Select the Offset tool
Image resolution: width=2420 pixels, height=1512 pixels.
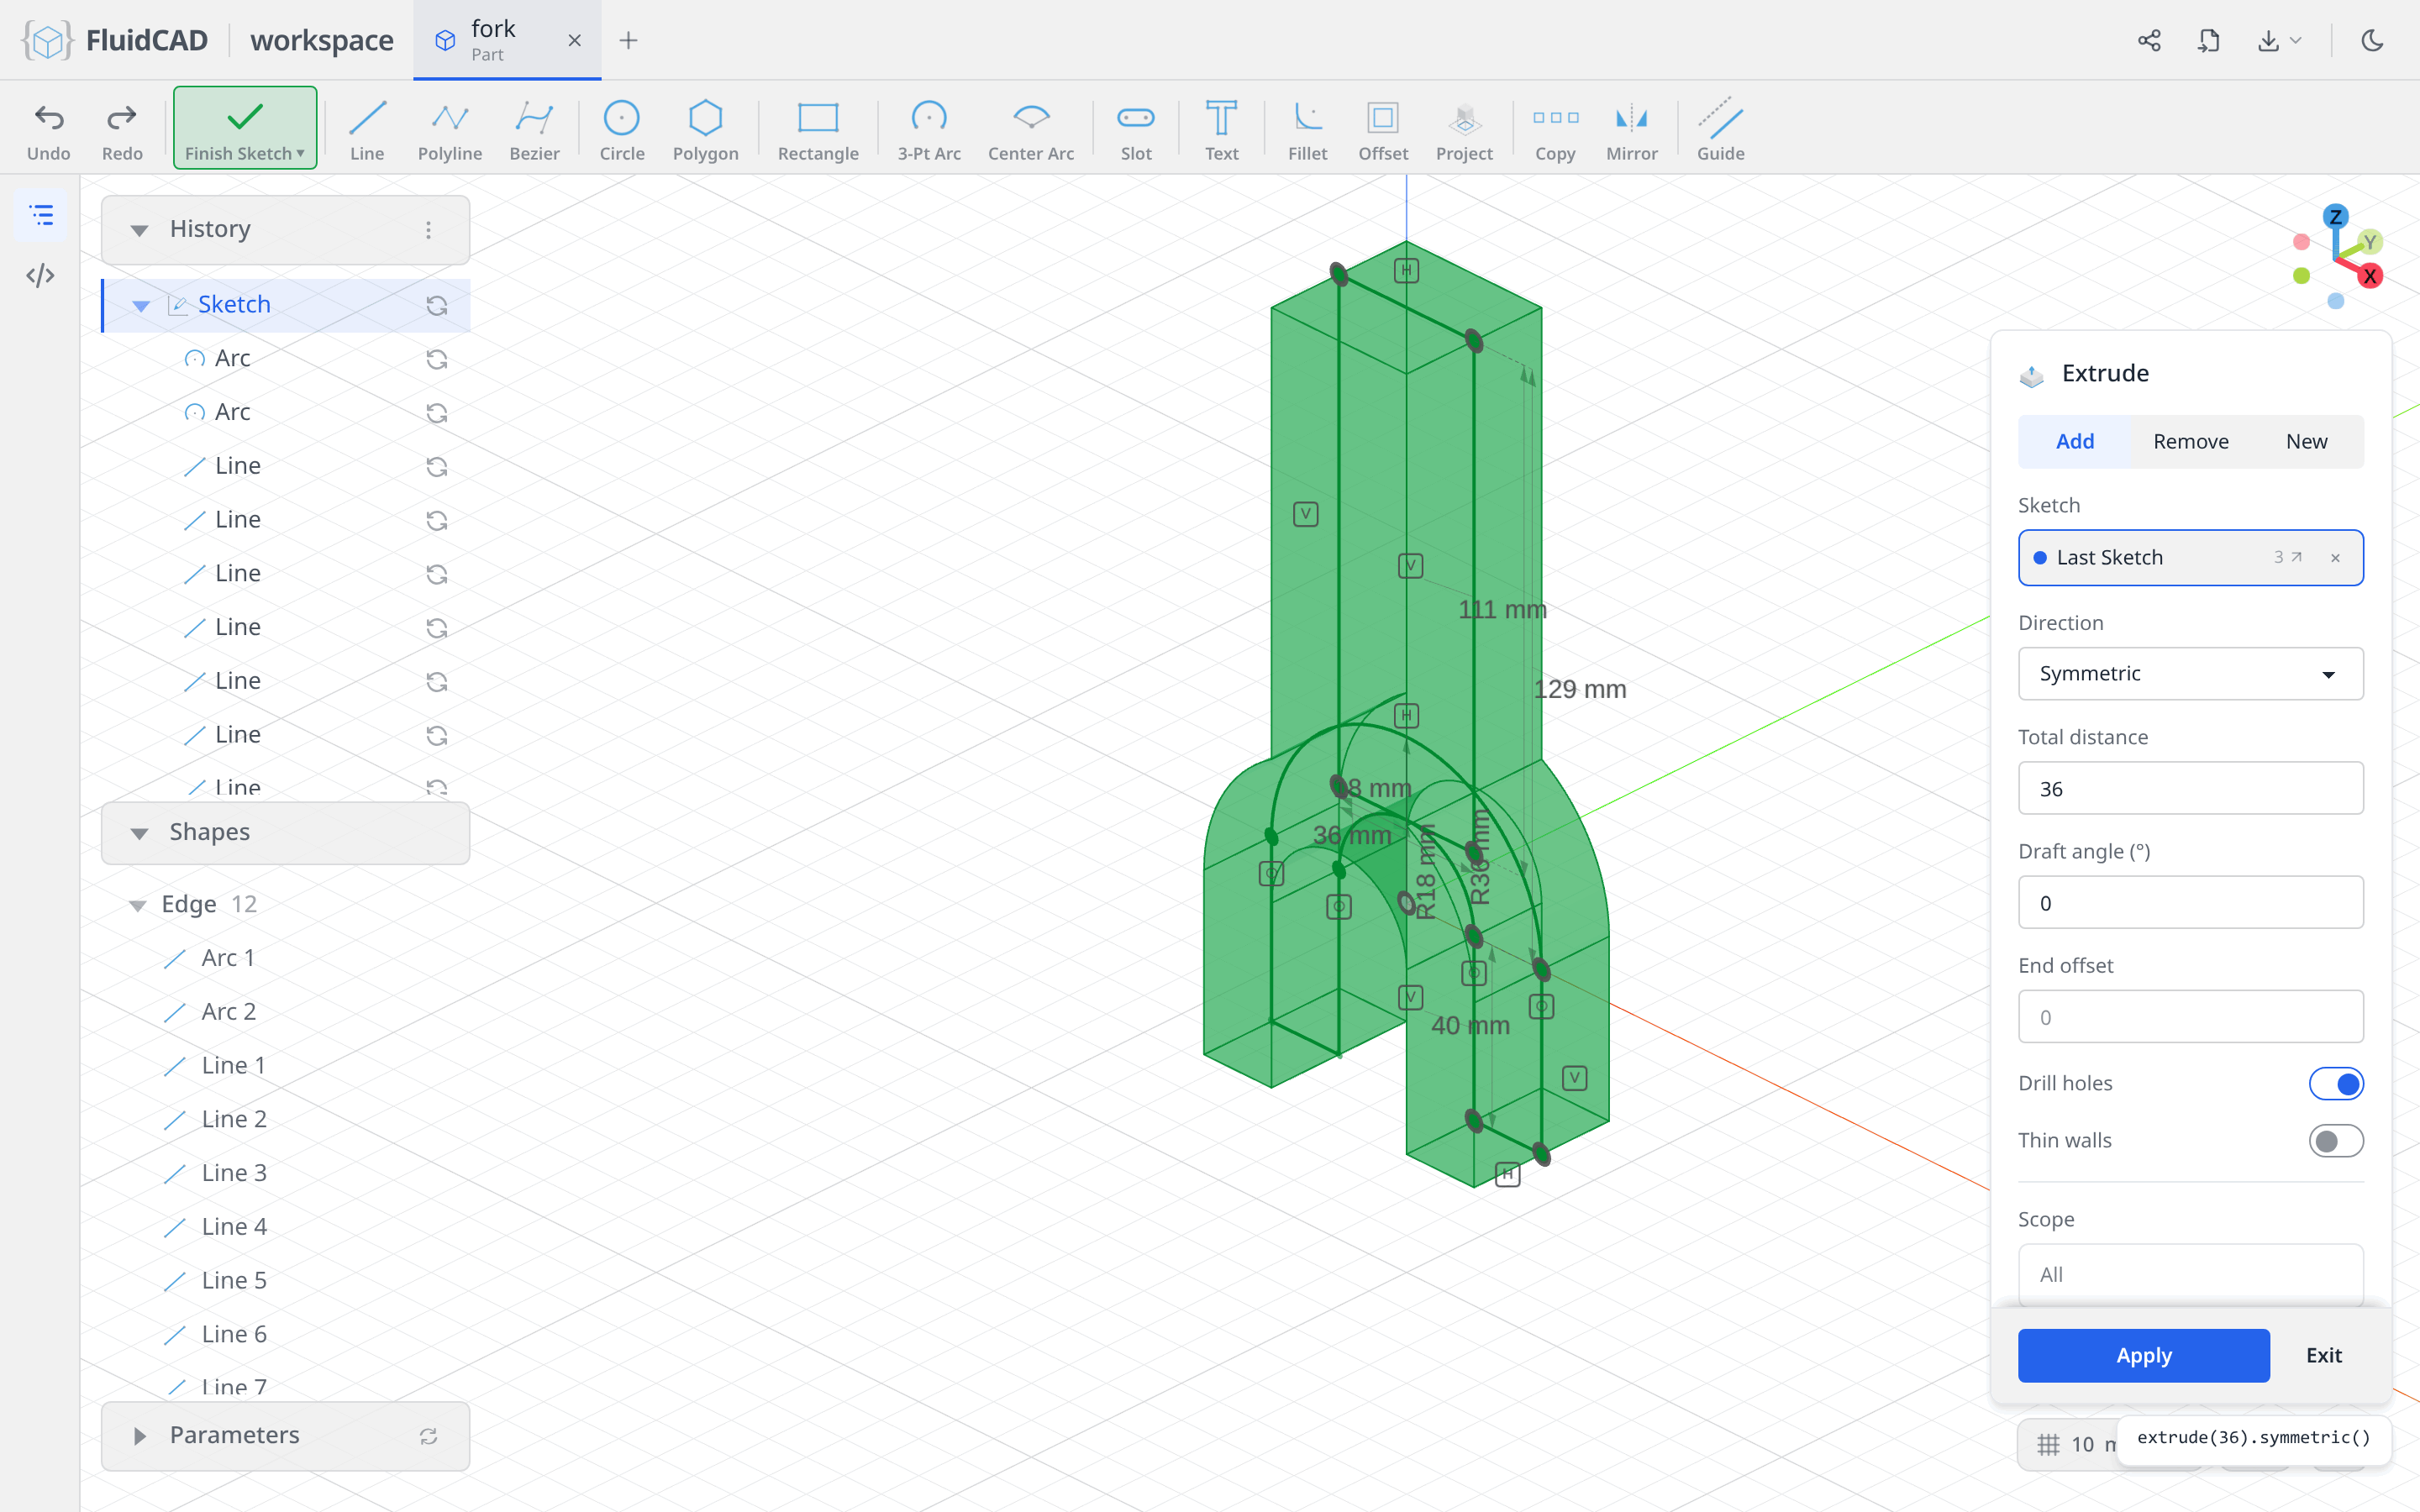(1383, 130)
